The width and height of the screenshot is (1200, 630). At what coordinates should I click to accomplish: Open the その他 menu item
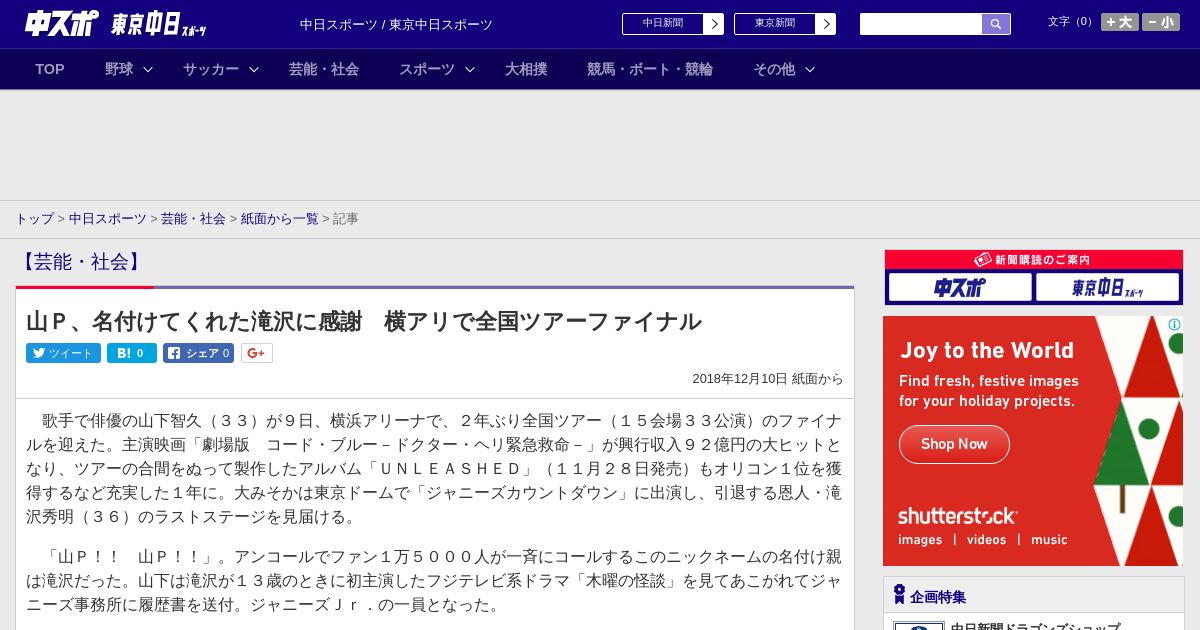click(774, 69)
